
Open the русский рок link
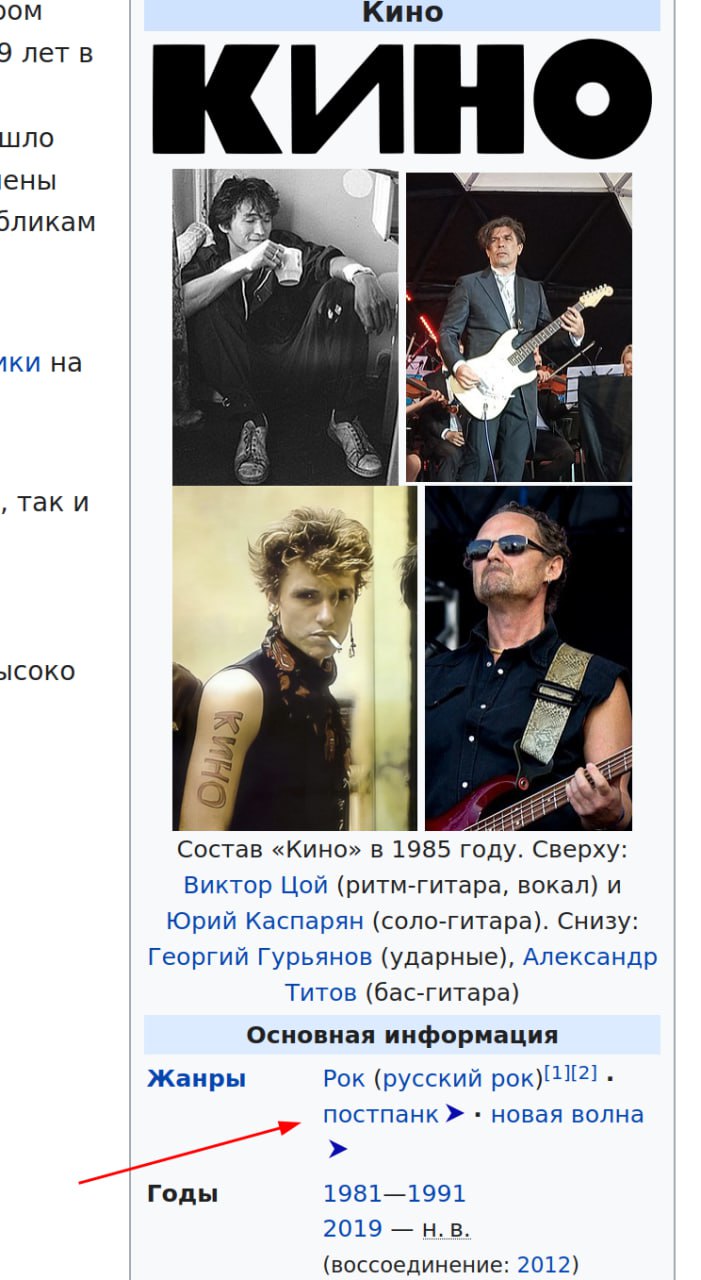point(459,1079)
